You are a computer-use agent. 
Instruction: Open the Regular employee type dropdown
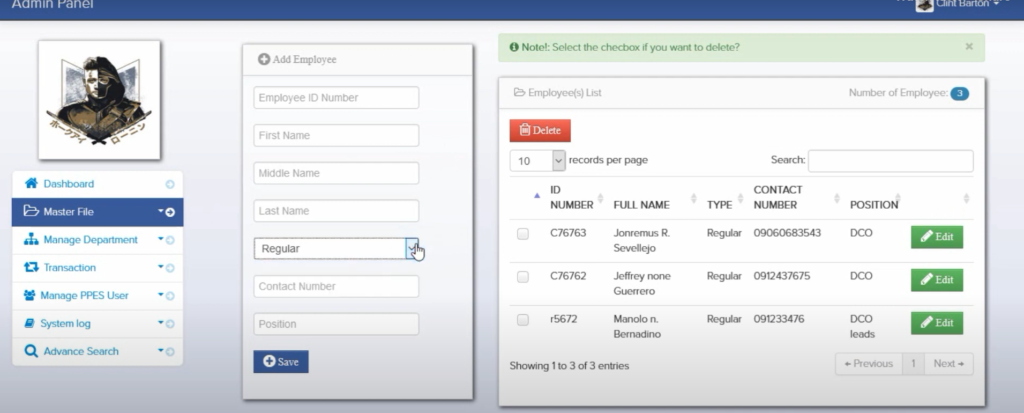336,248
